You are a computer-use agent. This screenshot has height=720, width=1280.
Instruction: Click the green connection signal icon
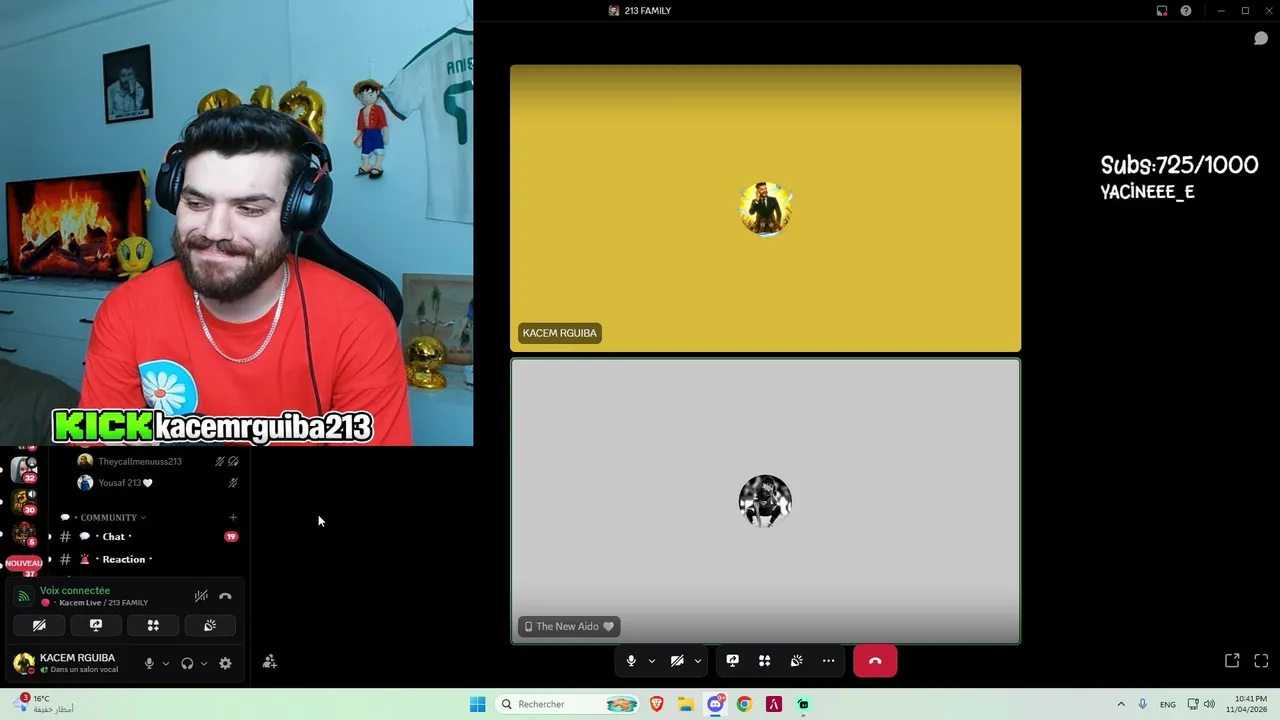tap(23, 596)
